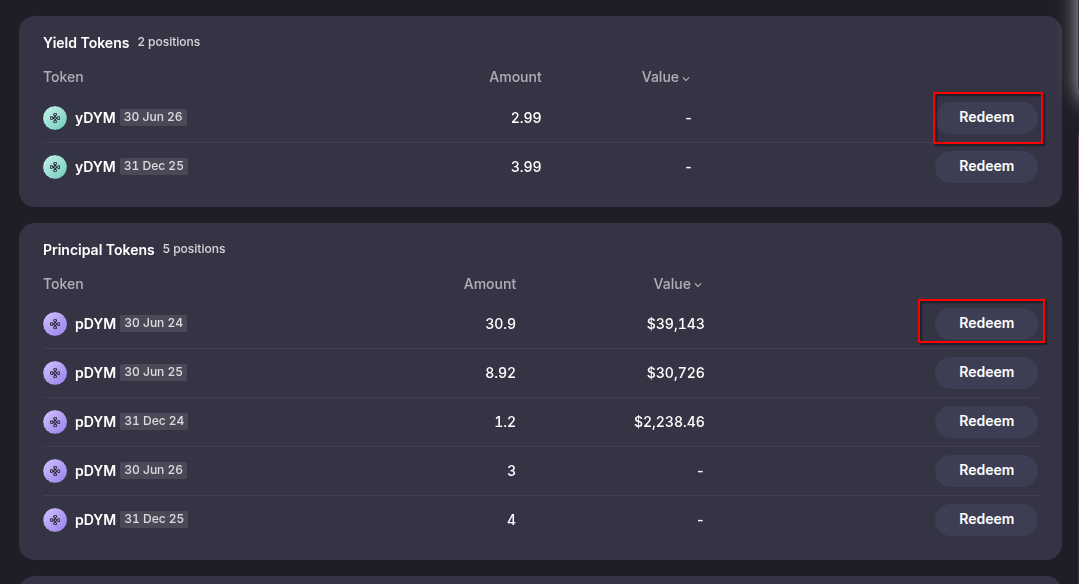
Task: Click pDYM 30 Jun 25 token icon
Action: click(55, 373)
